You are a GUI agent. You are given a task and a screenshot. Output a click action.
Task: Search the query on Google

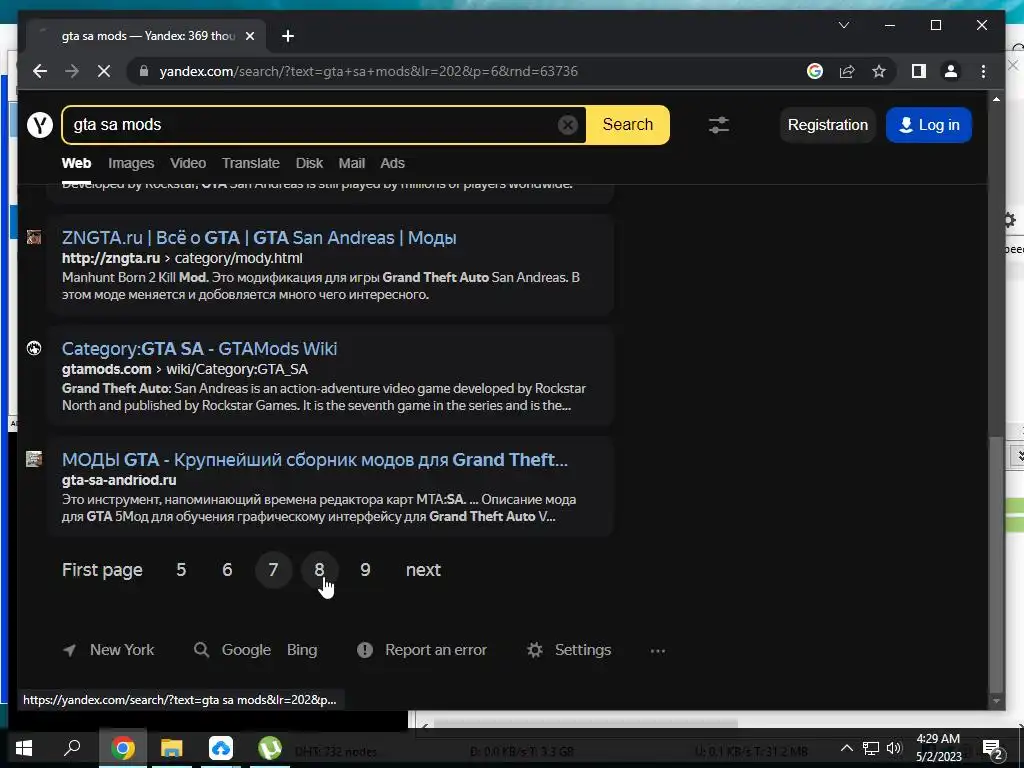[x=246, y=650]
